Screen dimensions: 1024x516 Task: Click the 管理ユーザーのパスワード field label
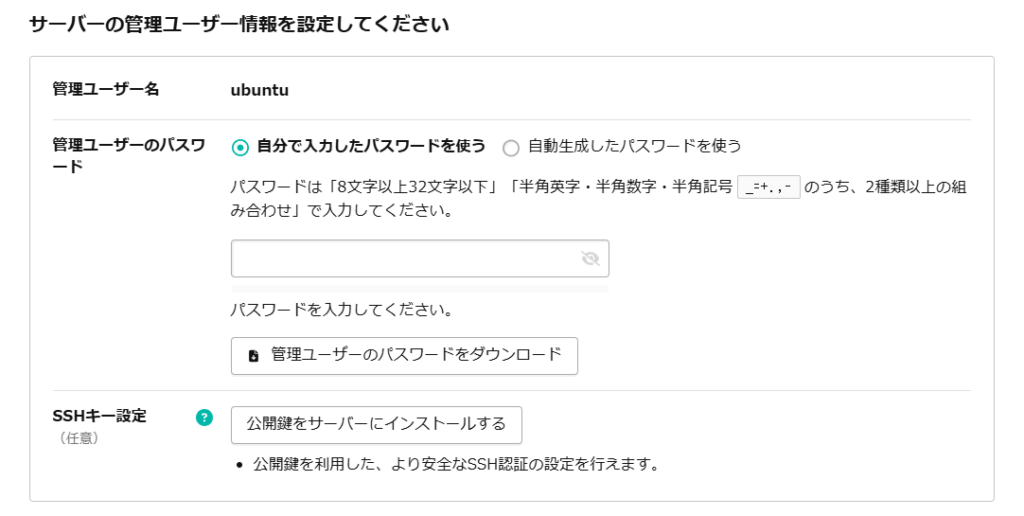pyautogui.click(x=129, y=155)
